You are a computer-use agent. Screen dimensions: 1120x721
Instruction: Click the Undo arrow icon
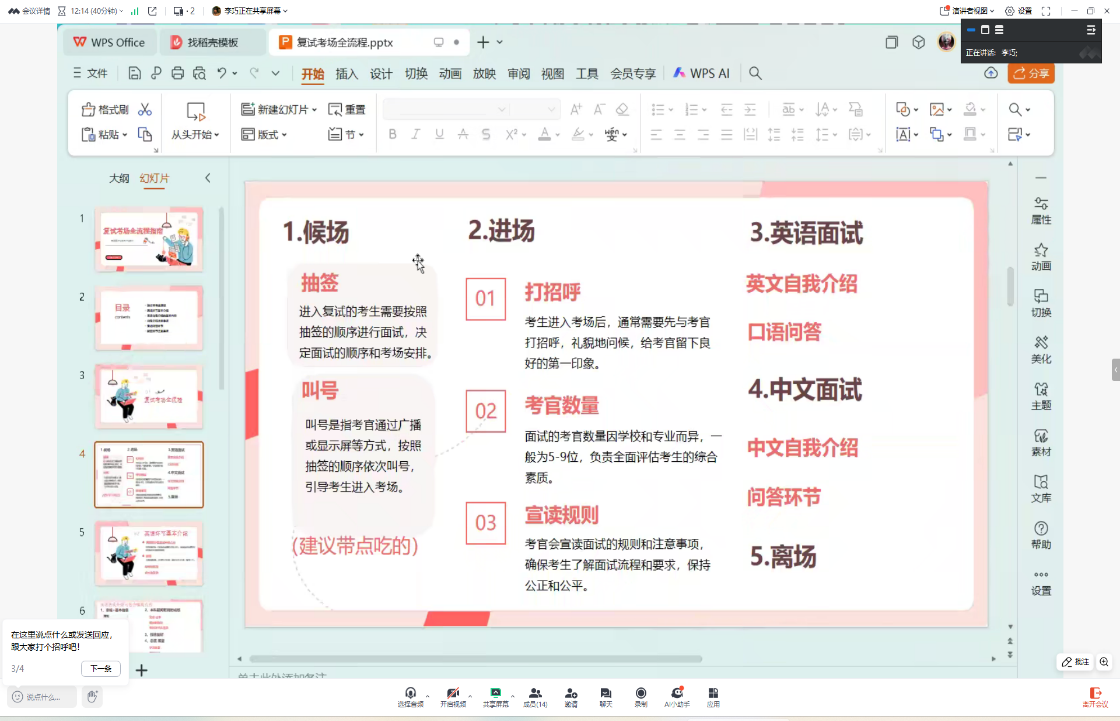pyautogui.click(x=222, y=73)
